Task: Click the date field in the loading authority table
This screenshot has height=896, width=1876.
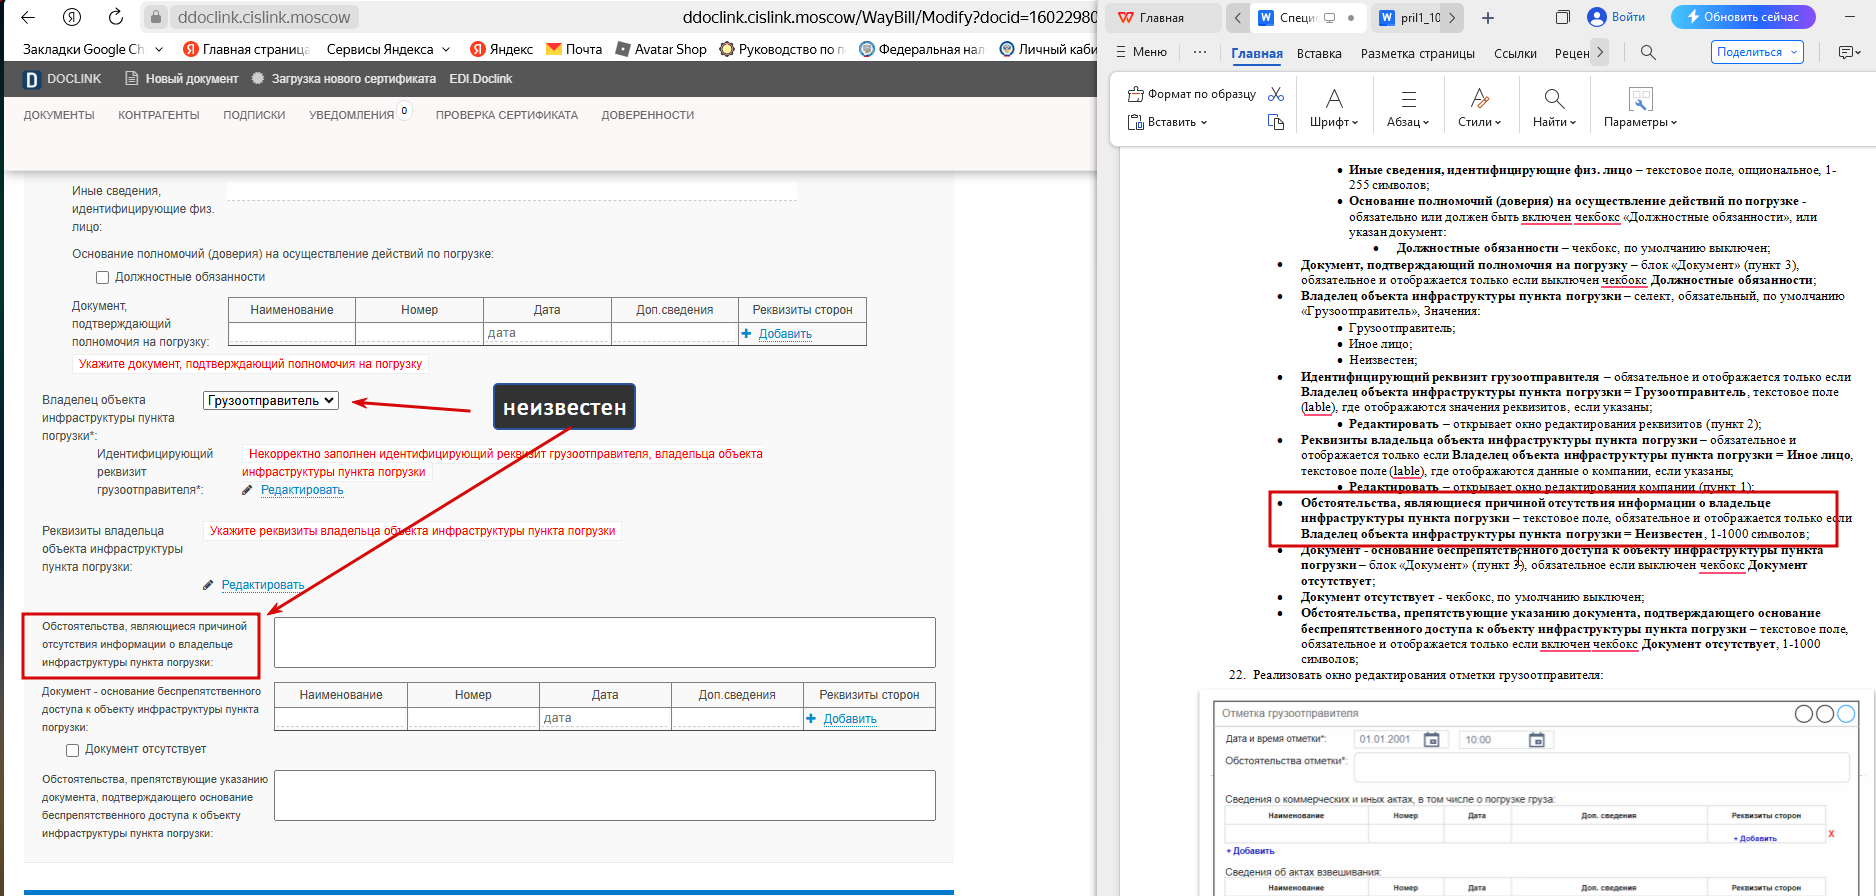Action: click(547, 333)
